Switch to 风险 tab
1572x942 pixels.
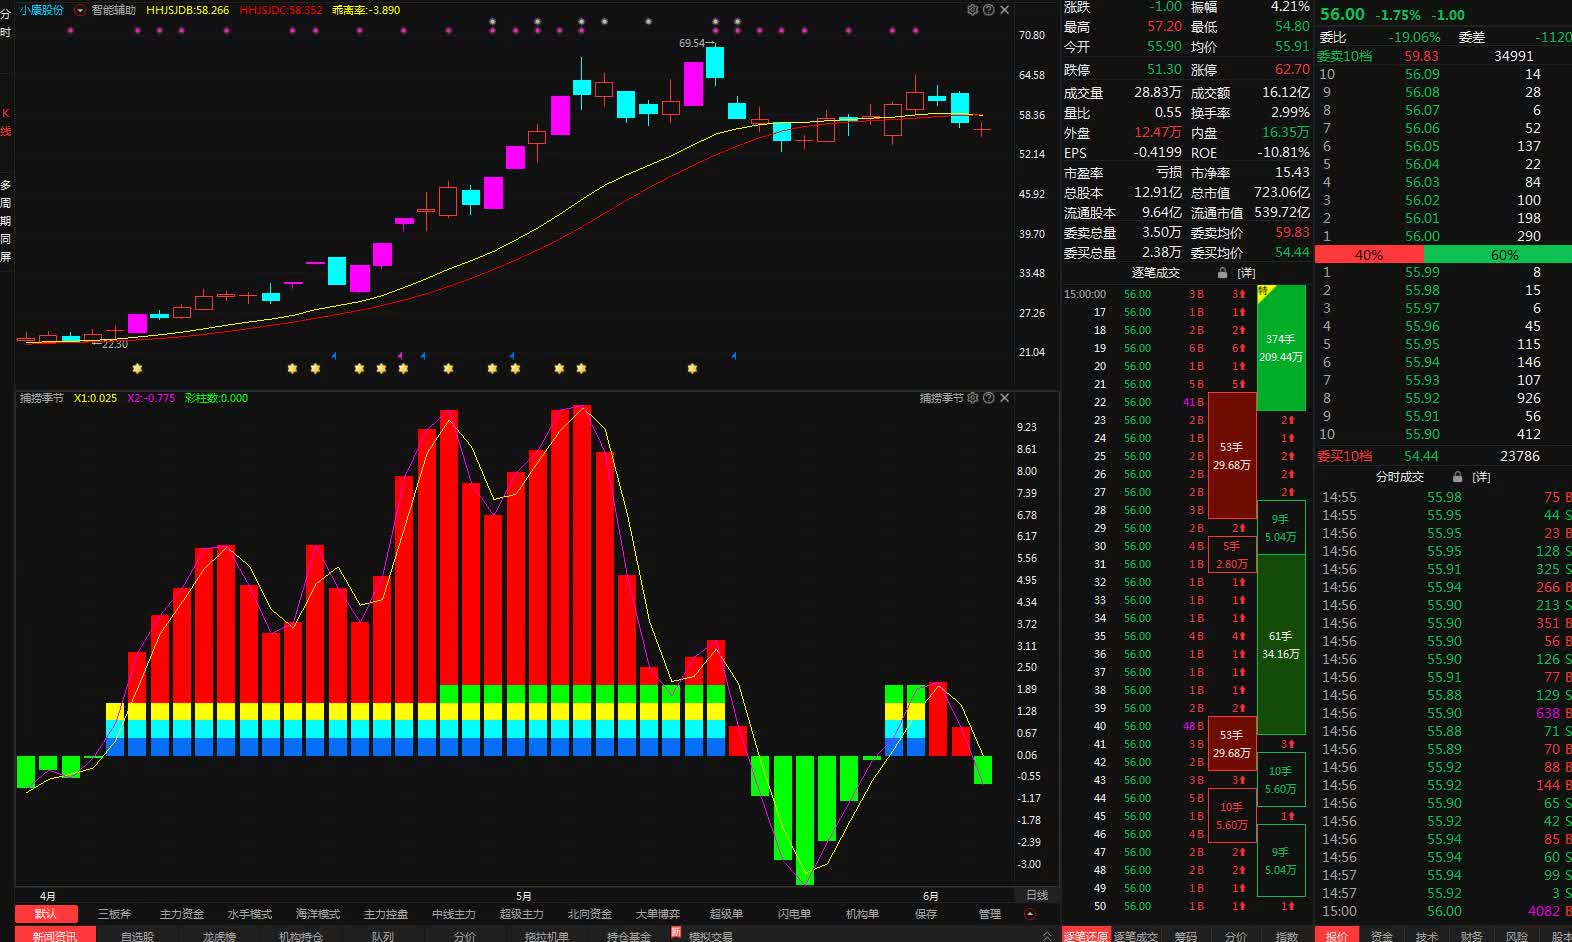point(1517,936)
